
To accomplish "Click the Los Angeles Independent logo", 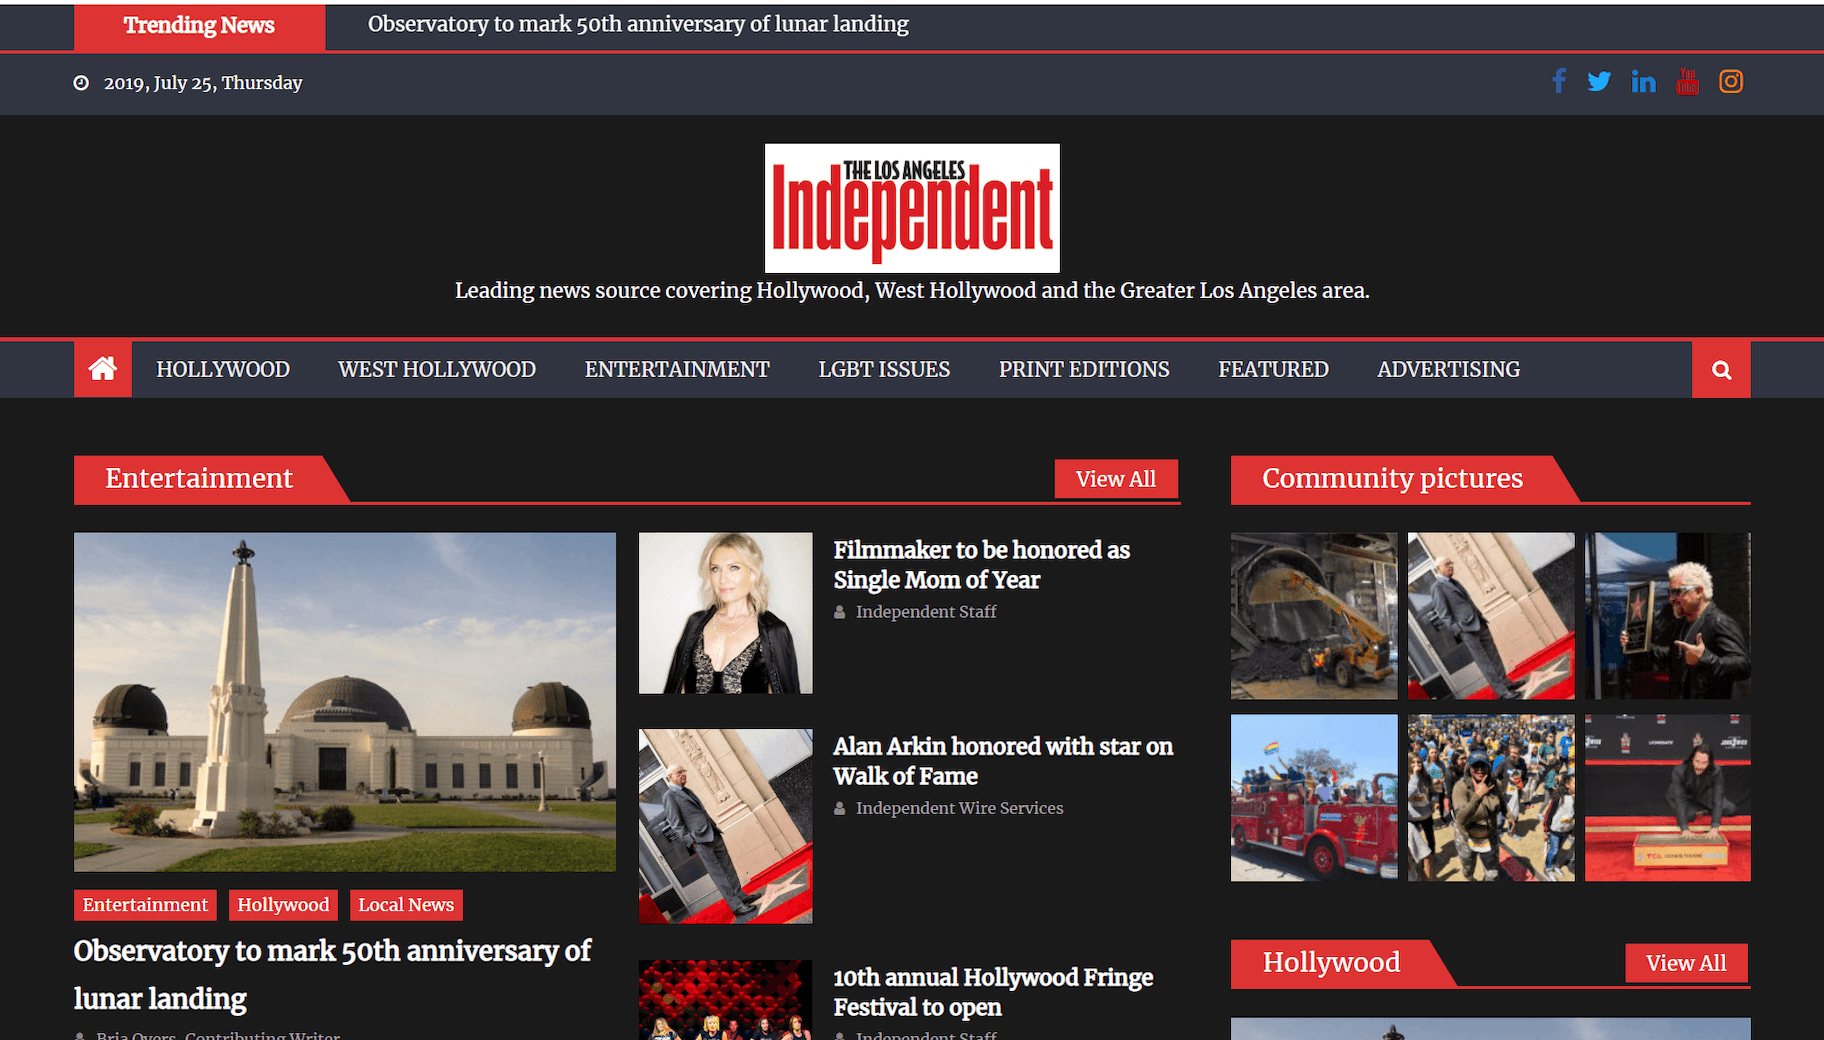I will point(912,208).
